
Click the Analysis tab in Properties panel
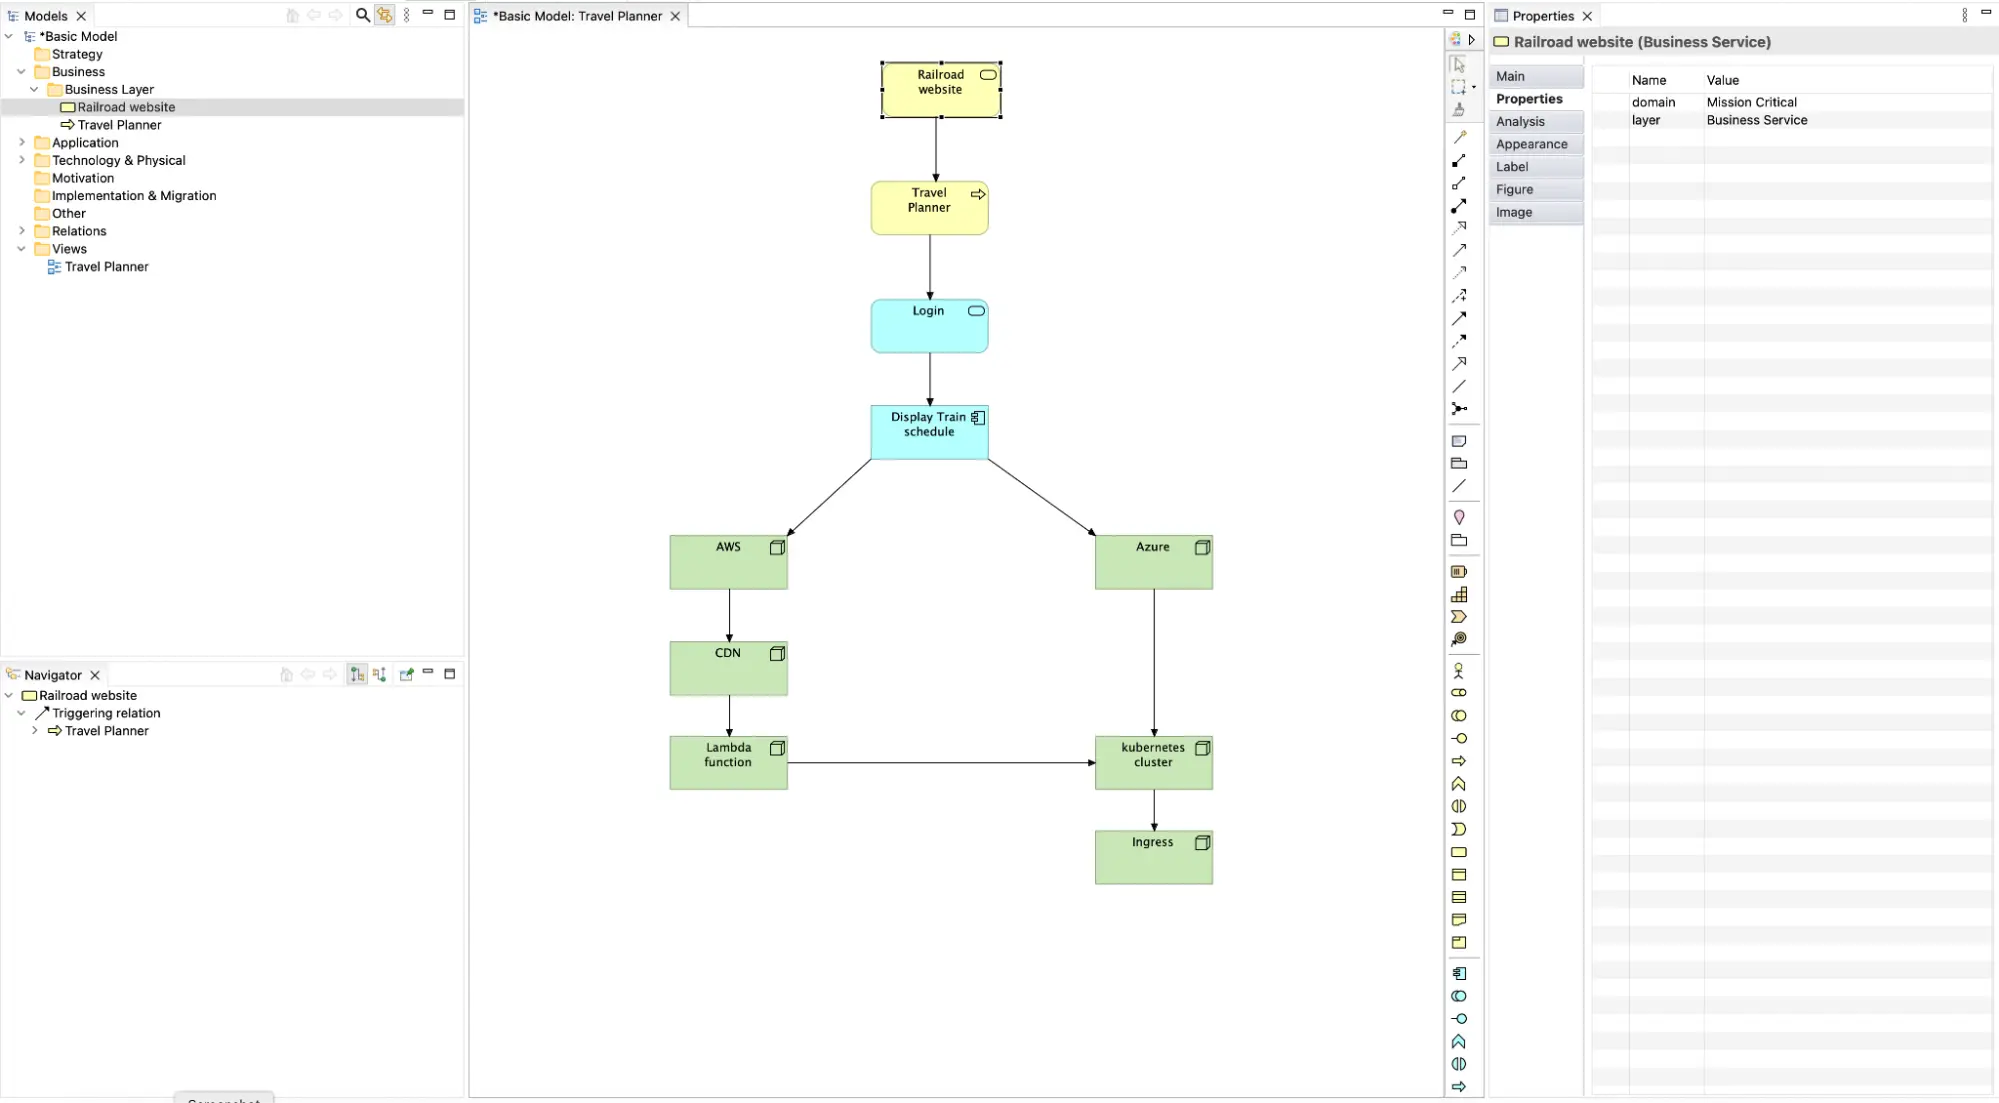[1521, 121]
